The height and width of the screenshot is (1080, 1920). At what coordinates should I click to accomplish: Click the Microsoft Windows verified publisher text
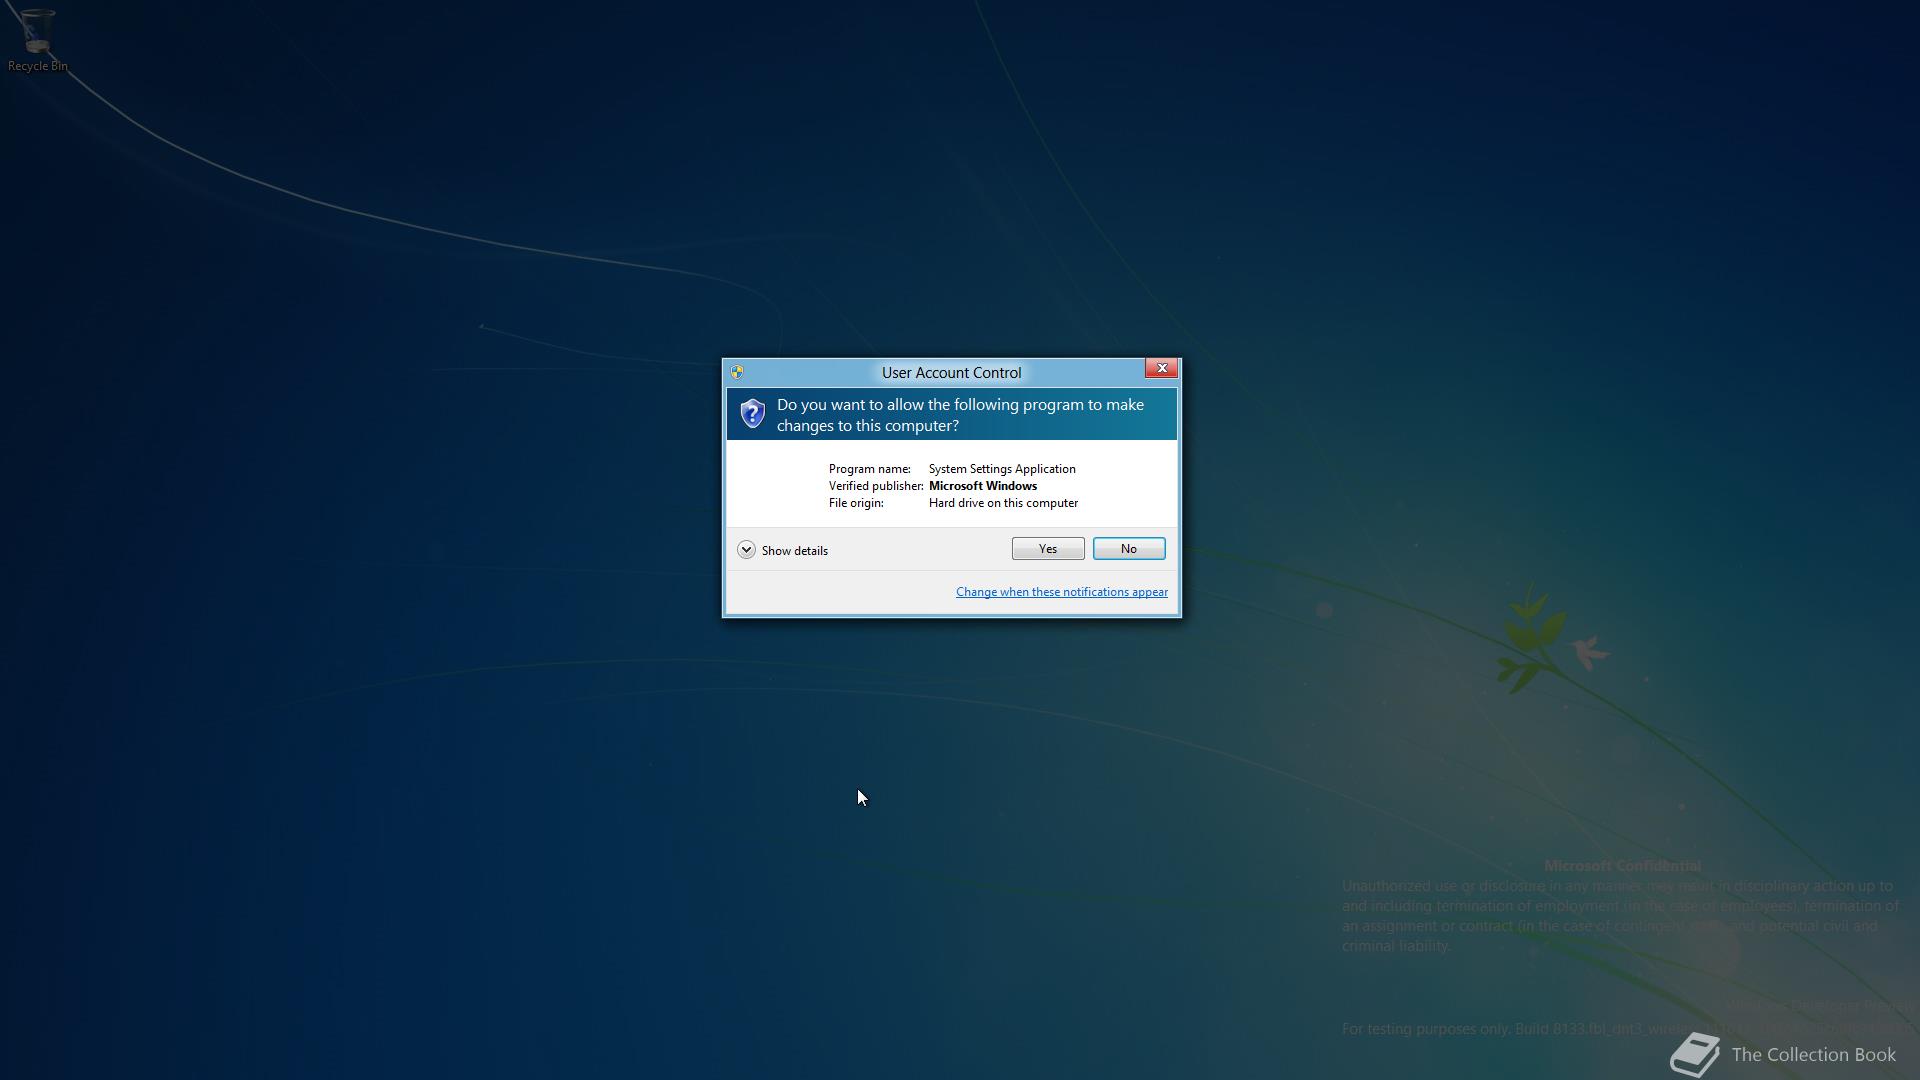click(982, 486)
